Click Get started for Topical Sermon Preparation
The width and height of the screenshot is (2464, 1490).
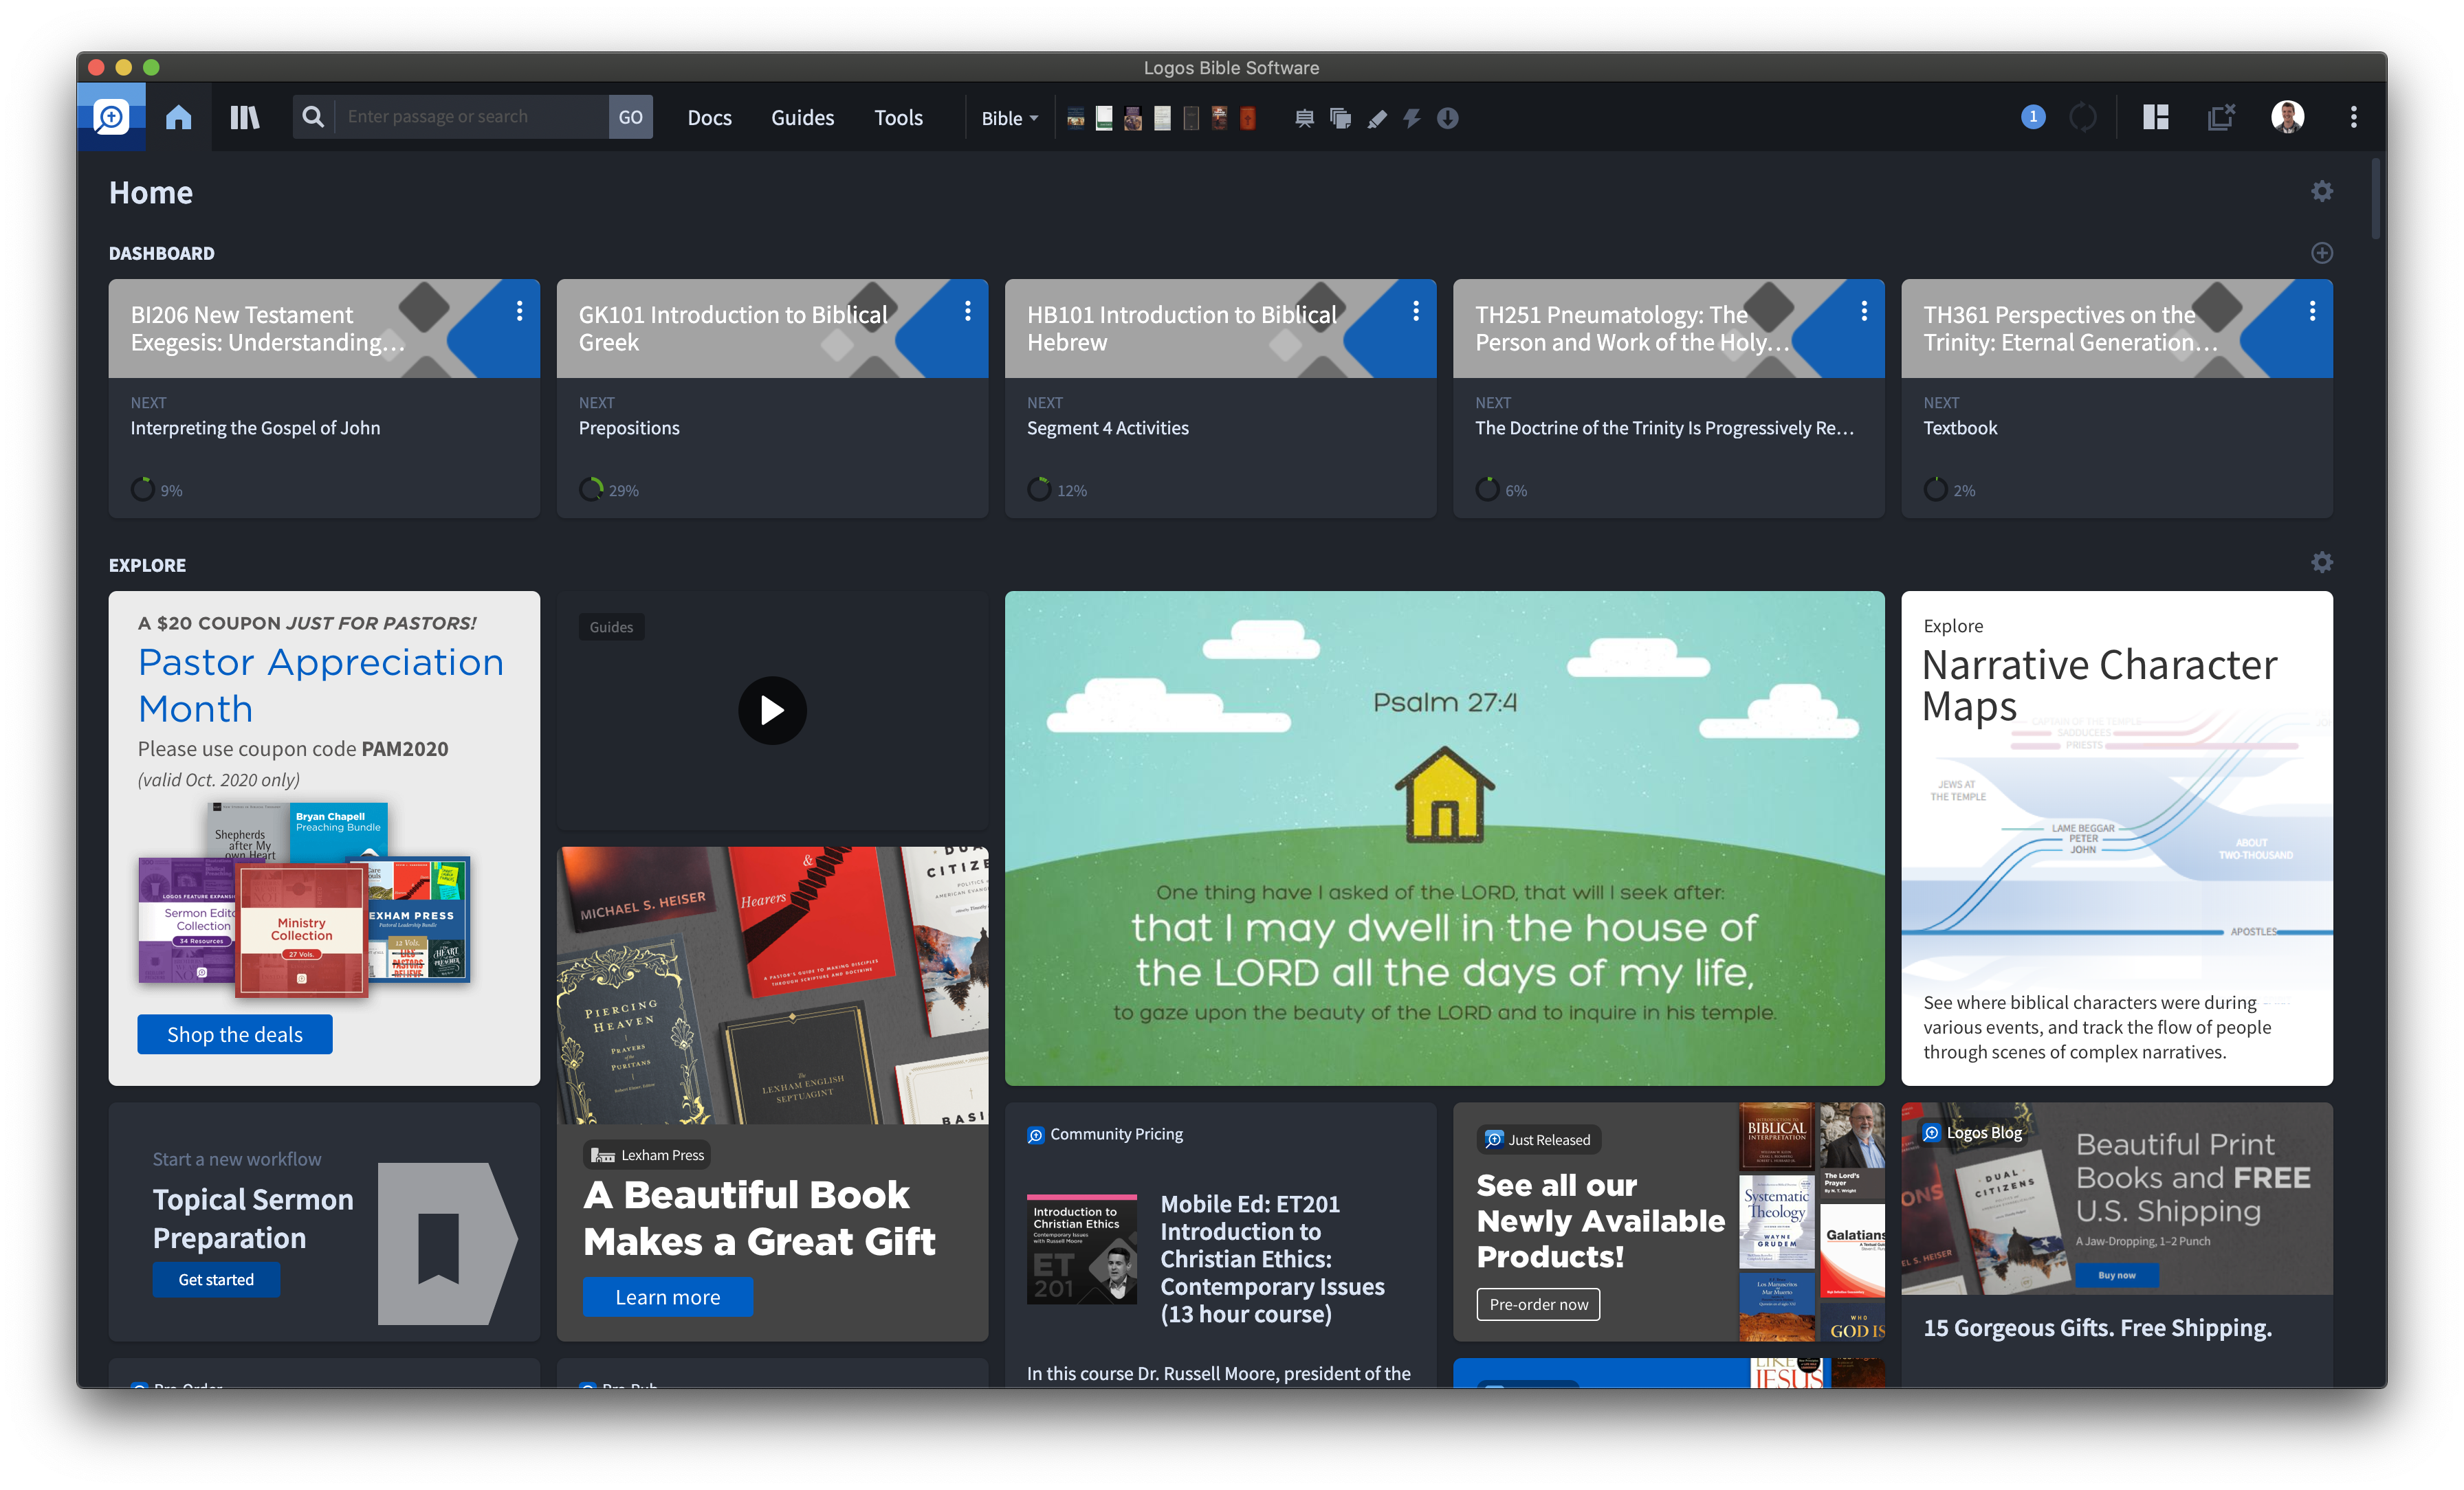216,1279
